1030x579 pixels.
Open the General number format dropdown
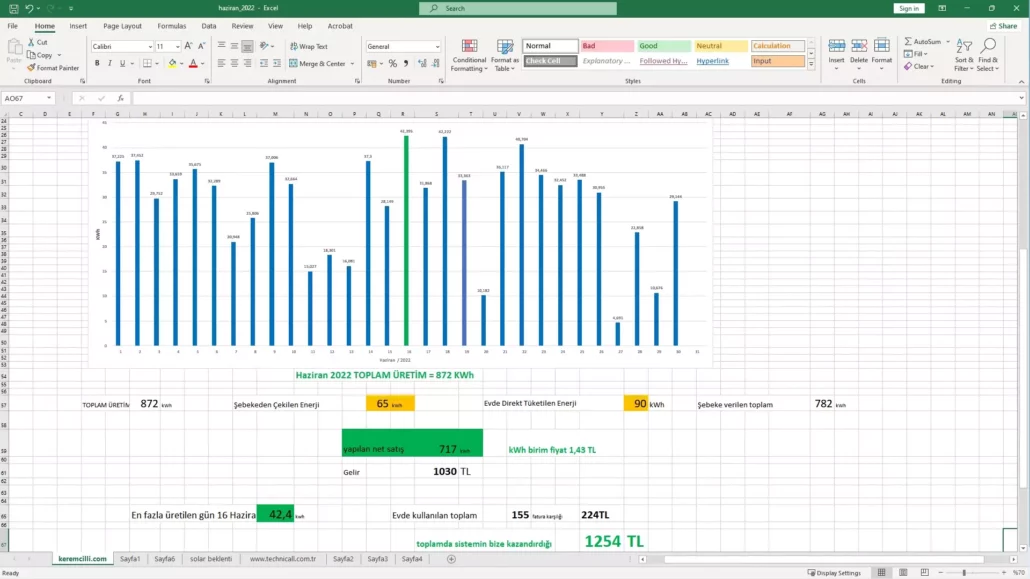point(437,47)
